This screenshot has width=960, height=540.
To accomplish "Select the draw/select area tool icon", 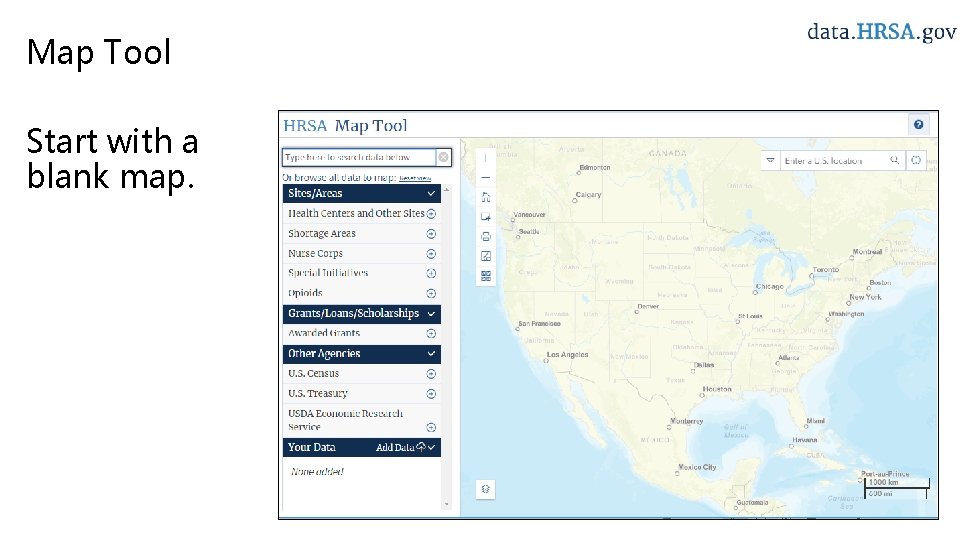I will [486, 217].
